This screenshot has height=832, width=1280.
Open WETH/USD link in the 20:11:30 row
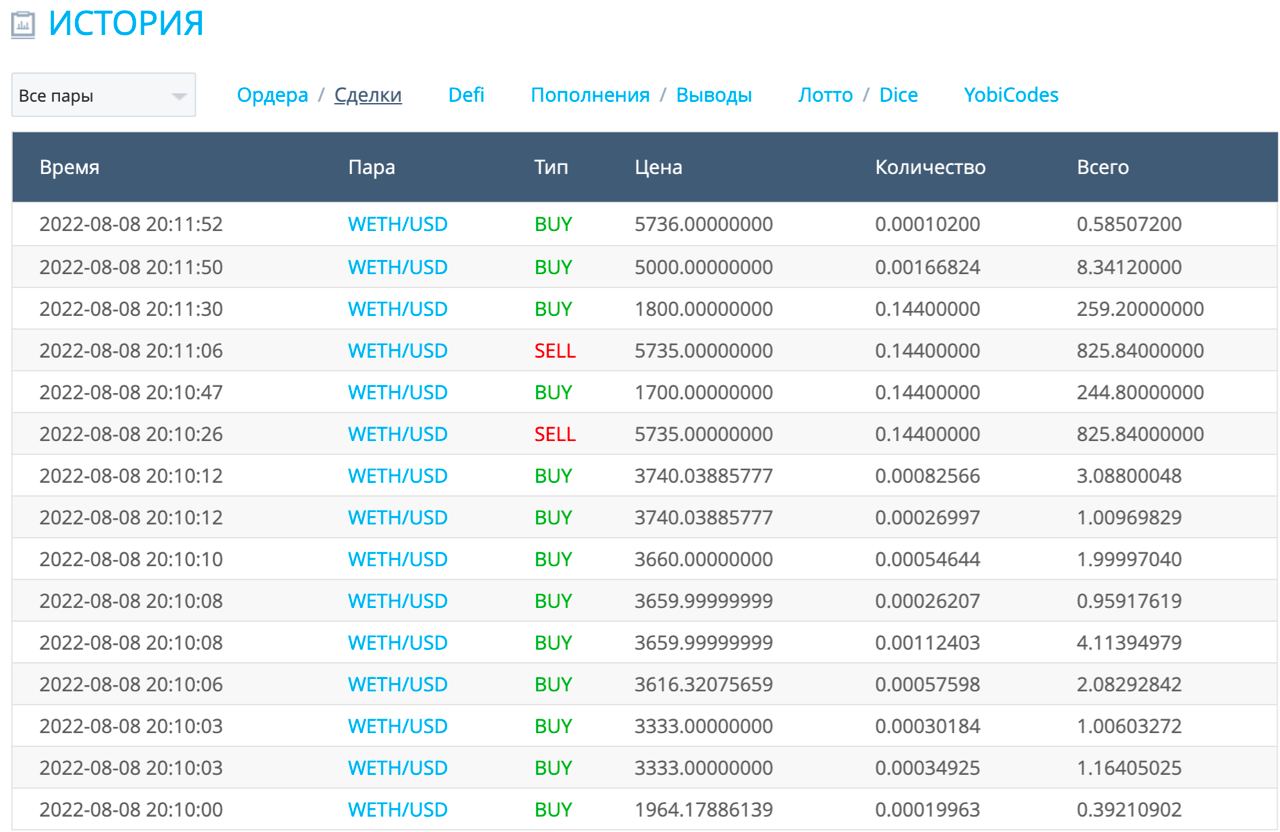point(397,308)
